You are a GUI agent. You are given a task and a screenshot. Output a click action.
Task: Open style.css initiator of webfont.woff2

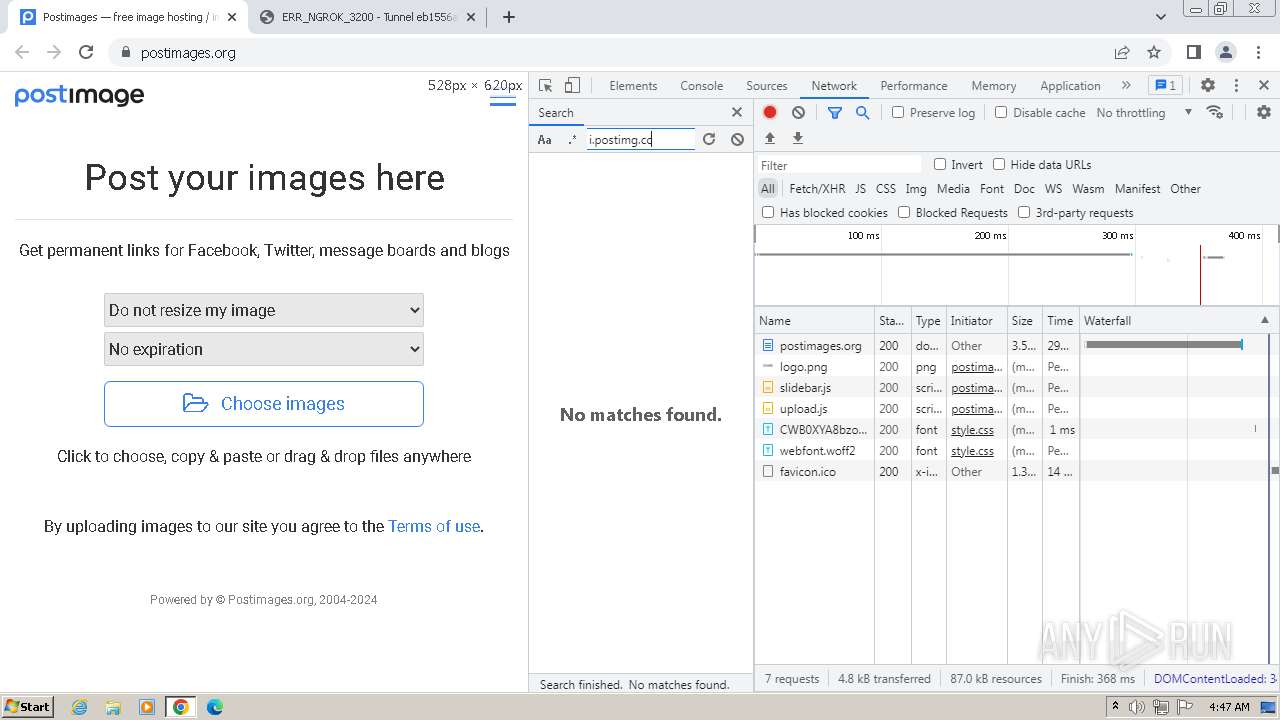point(972,451)
